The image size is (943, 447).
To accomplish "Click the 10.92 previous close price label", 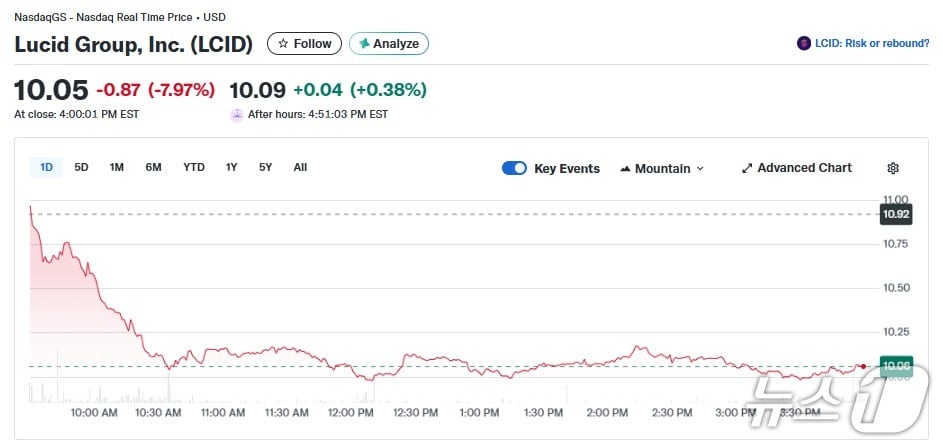I will click(x=894, y=214).
